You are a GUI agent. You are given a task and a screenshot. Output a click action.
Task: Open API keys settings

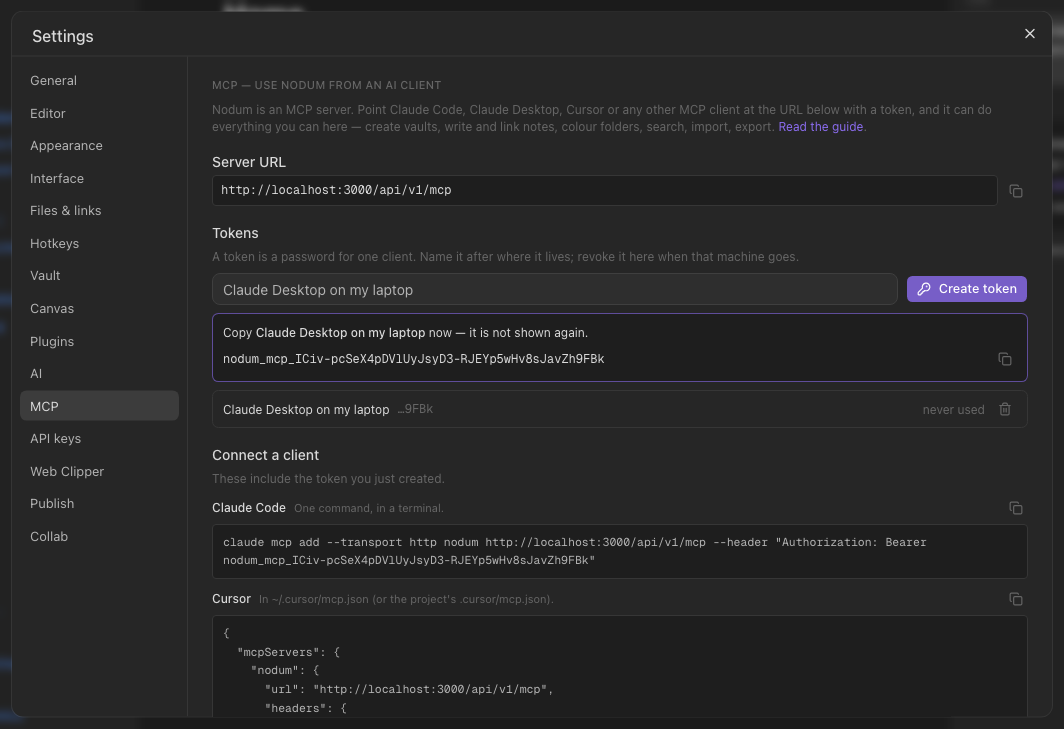click(99, 438)
